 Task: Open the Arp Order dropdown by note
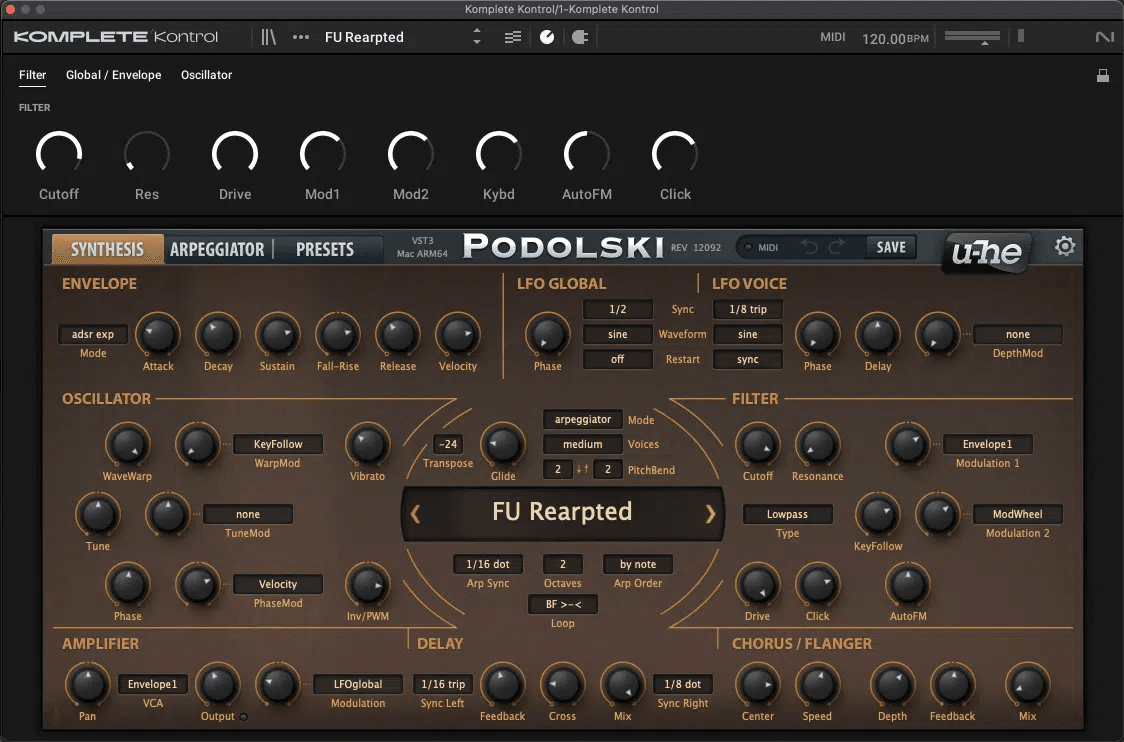point(638,564)
